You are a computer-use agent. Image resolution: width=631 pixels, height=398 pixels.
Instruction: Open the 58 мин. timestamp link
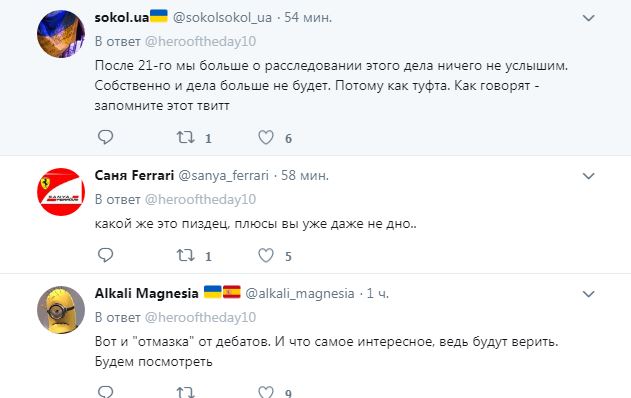pos(305,175)
